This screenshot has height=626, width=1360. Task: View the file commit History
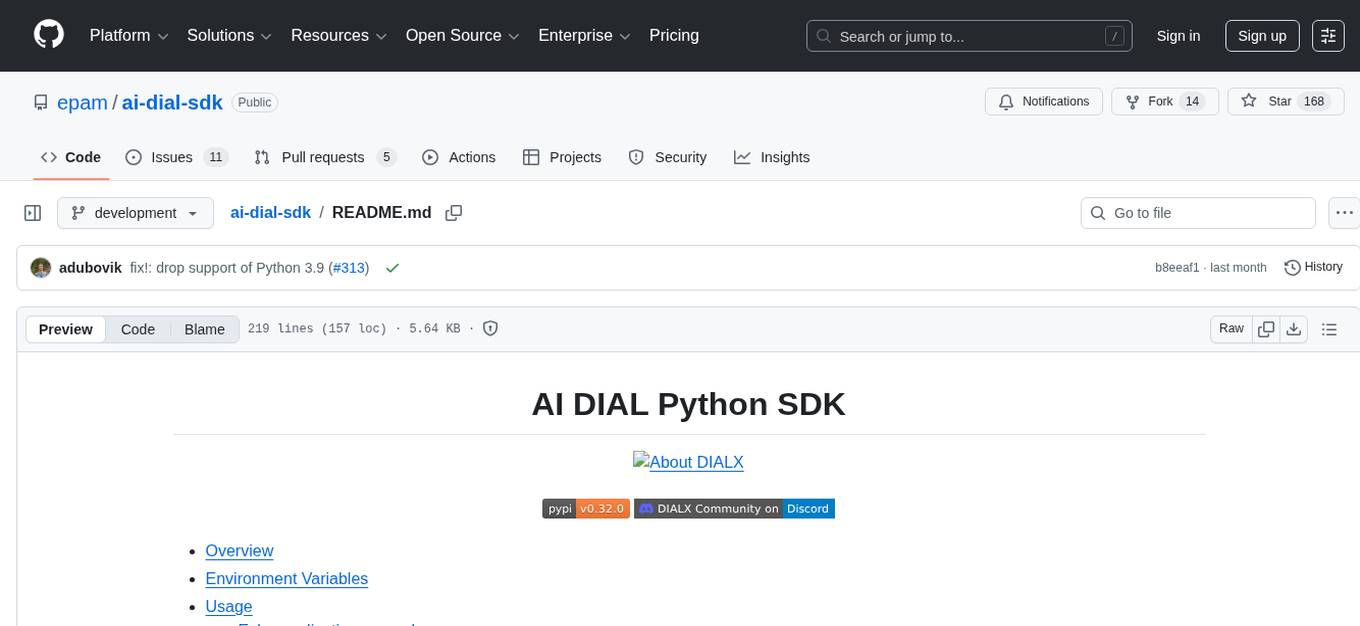click(1313, 267)
